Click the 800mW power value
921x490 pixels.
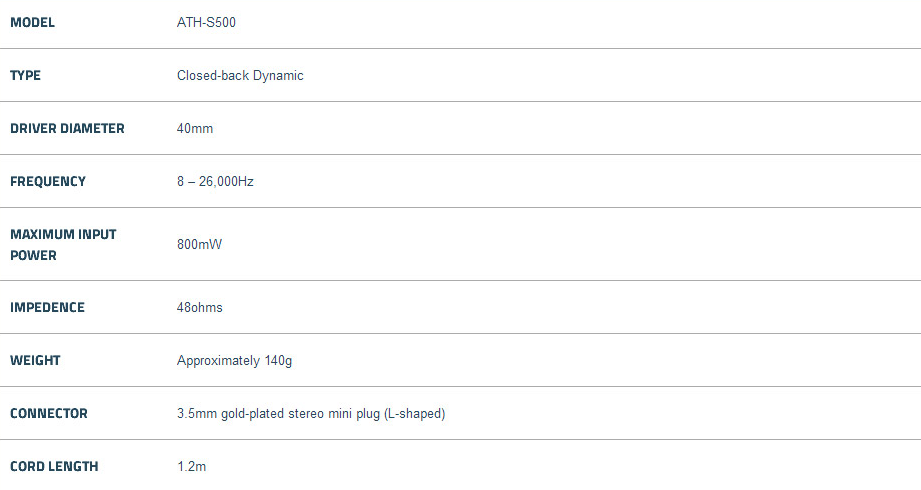click(x=199, y=244)
